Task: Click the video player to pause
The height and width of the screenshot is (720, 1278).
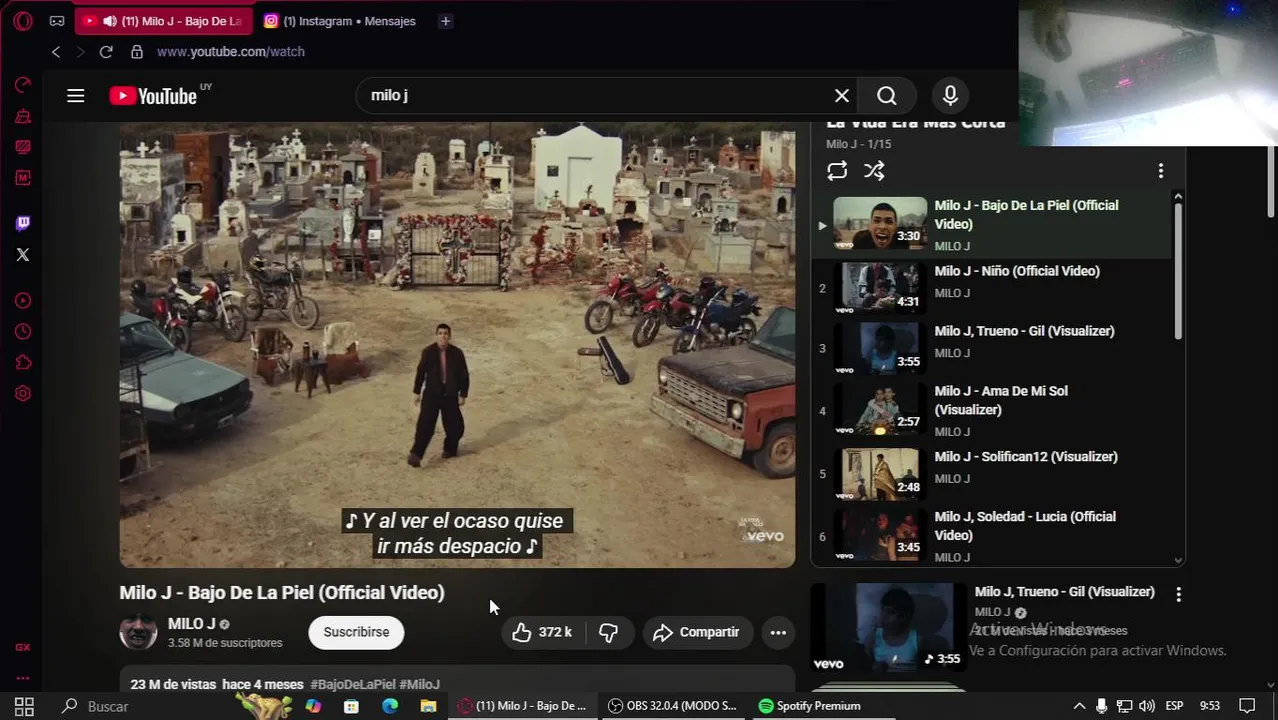Action: (457, 345)
